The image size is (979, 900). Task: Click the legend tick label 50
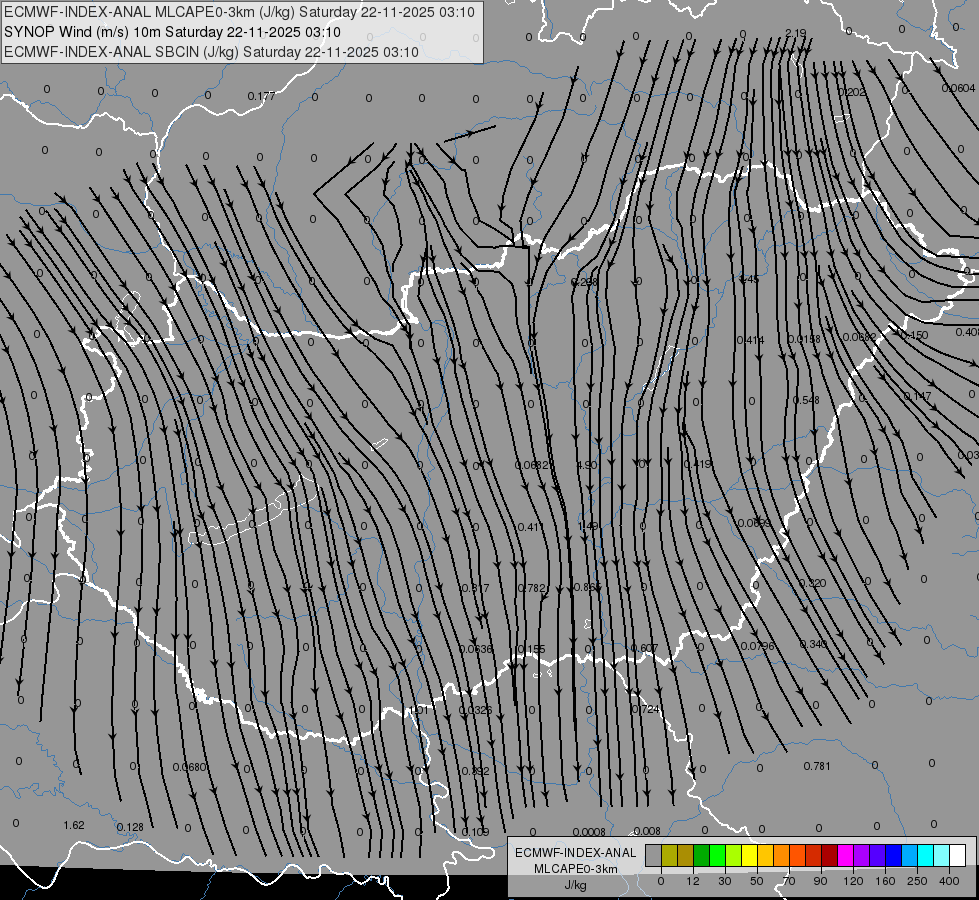pyautogui.click(x=757, y=881)
